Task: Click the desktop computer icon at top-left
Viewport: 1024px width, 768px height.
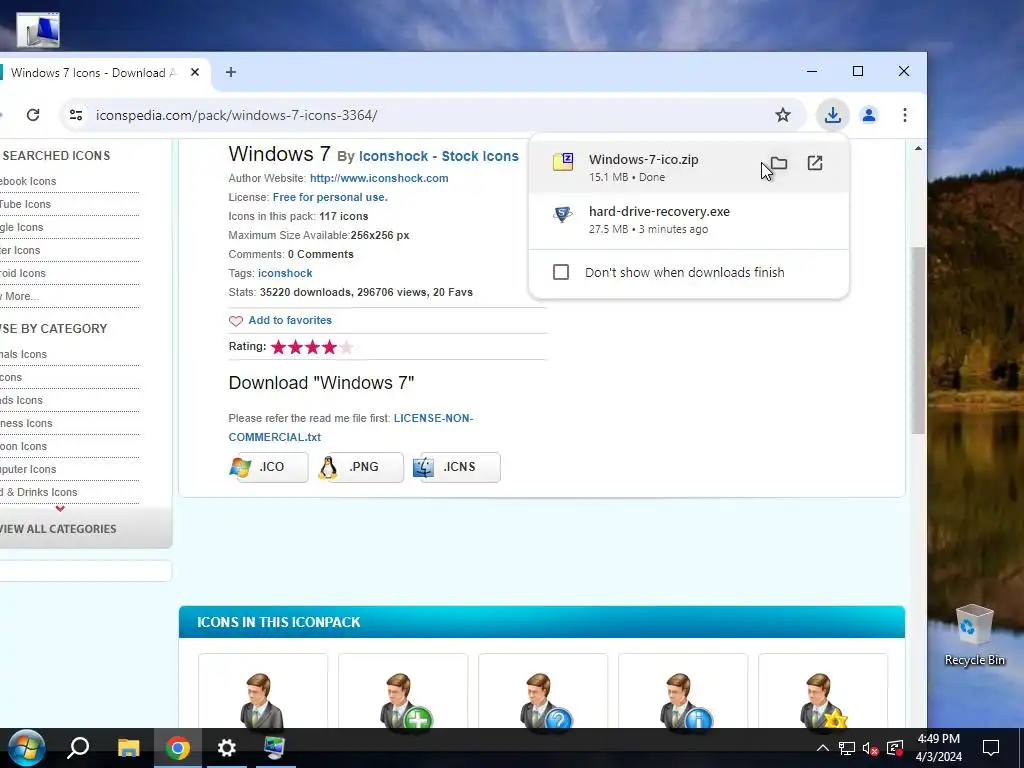Action: point(38,29)
